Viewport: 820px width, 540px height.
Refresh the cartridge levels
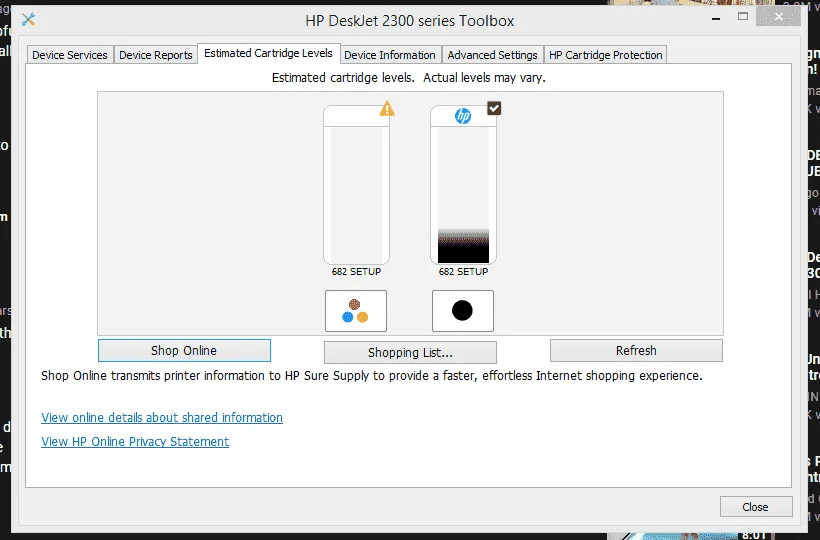click(x=636, y=350)
